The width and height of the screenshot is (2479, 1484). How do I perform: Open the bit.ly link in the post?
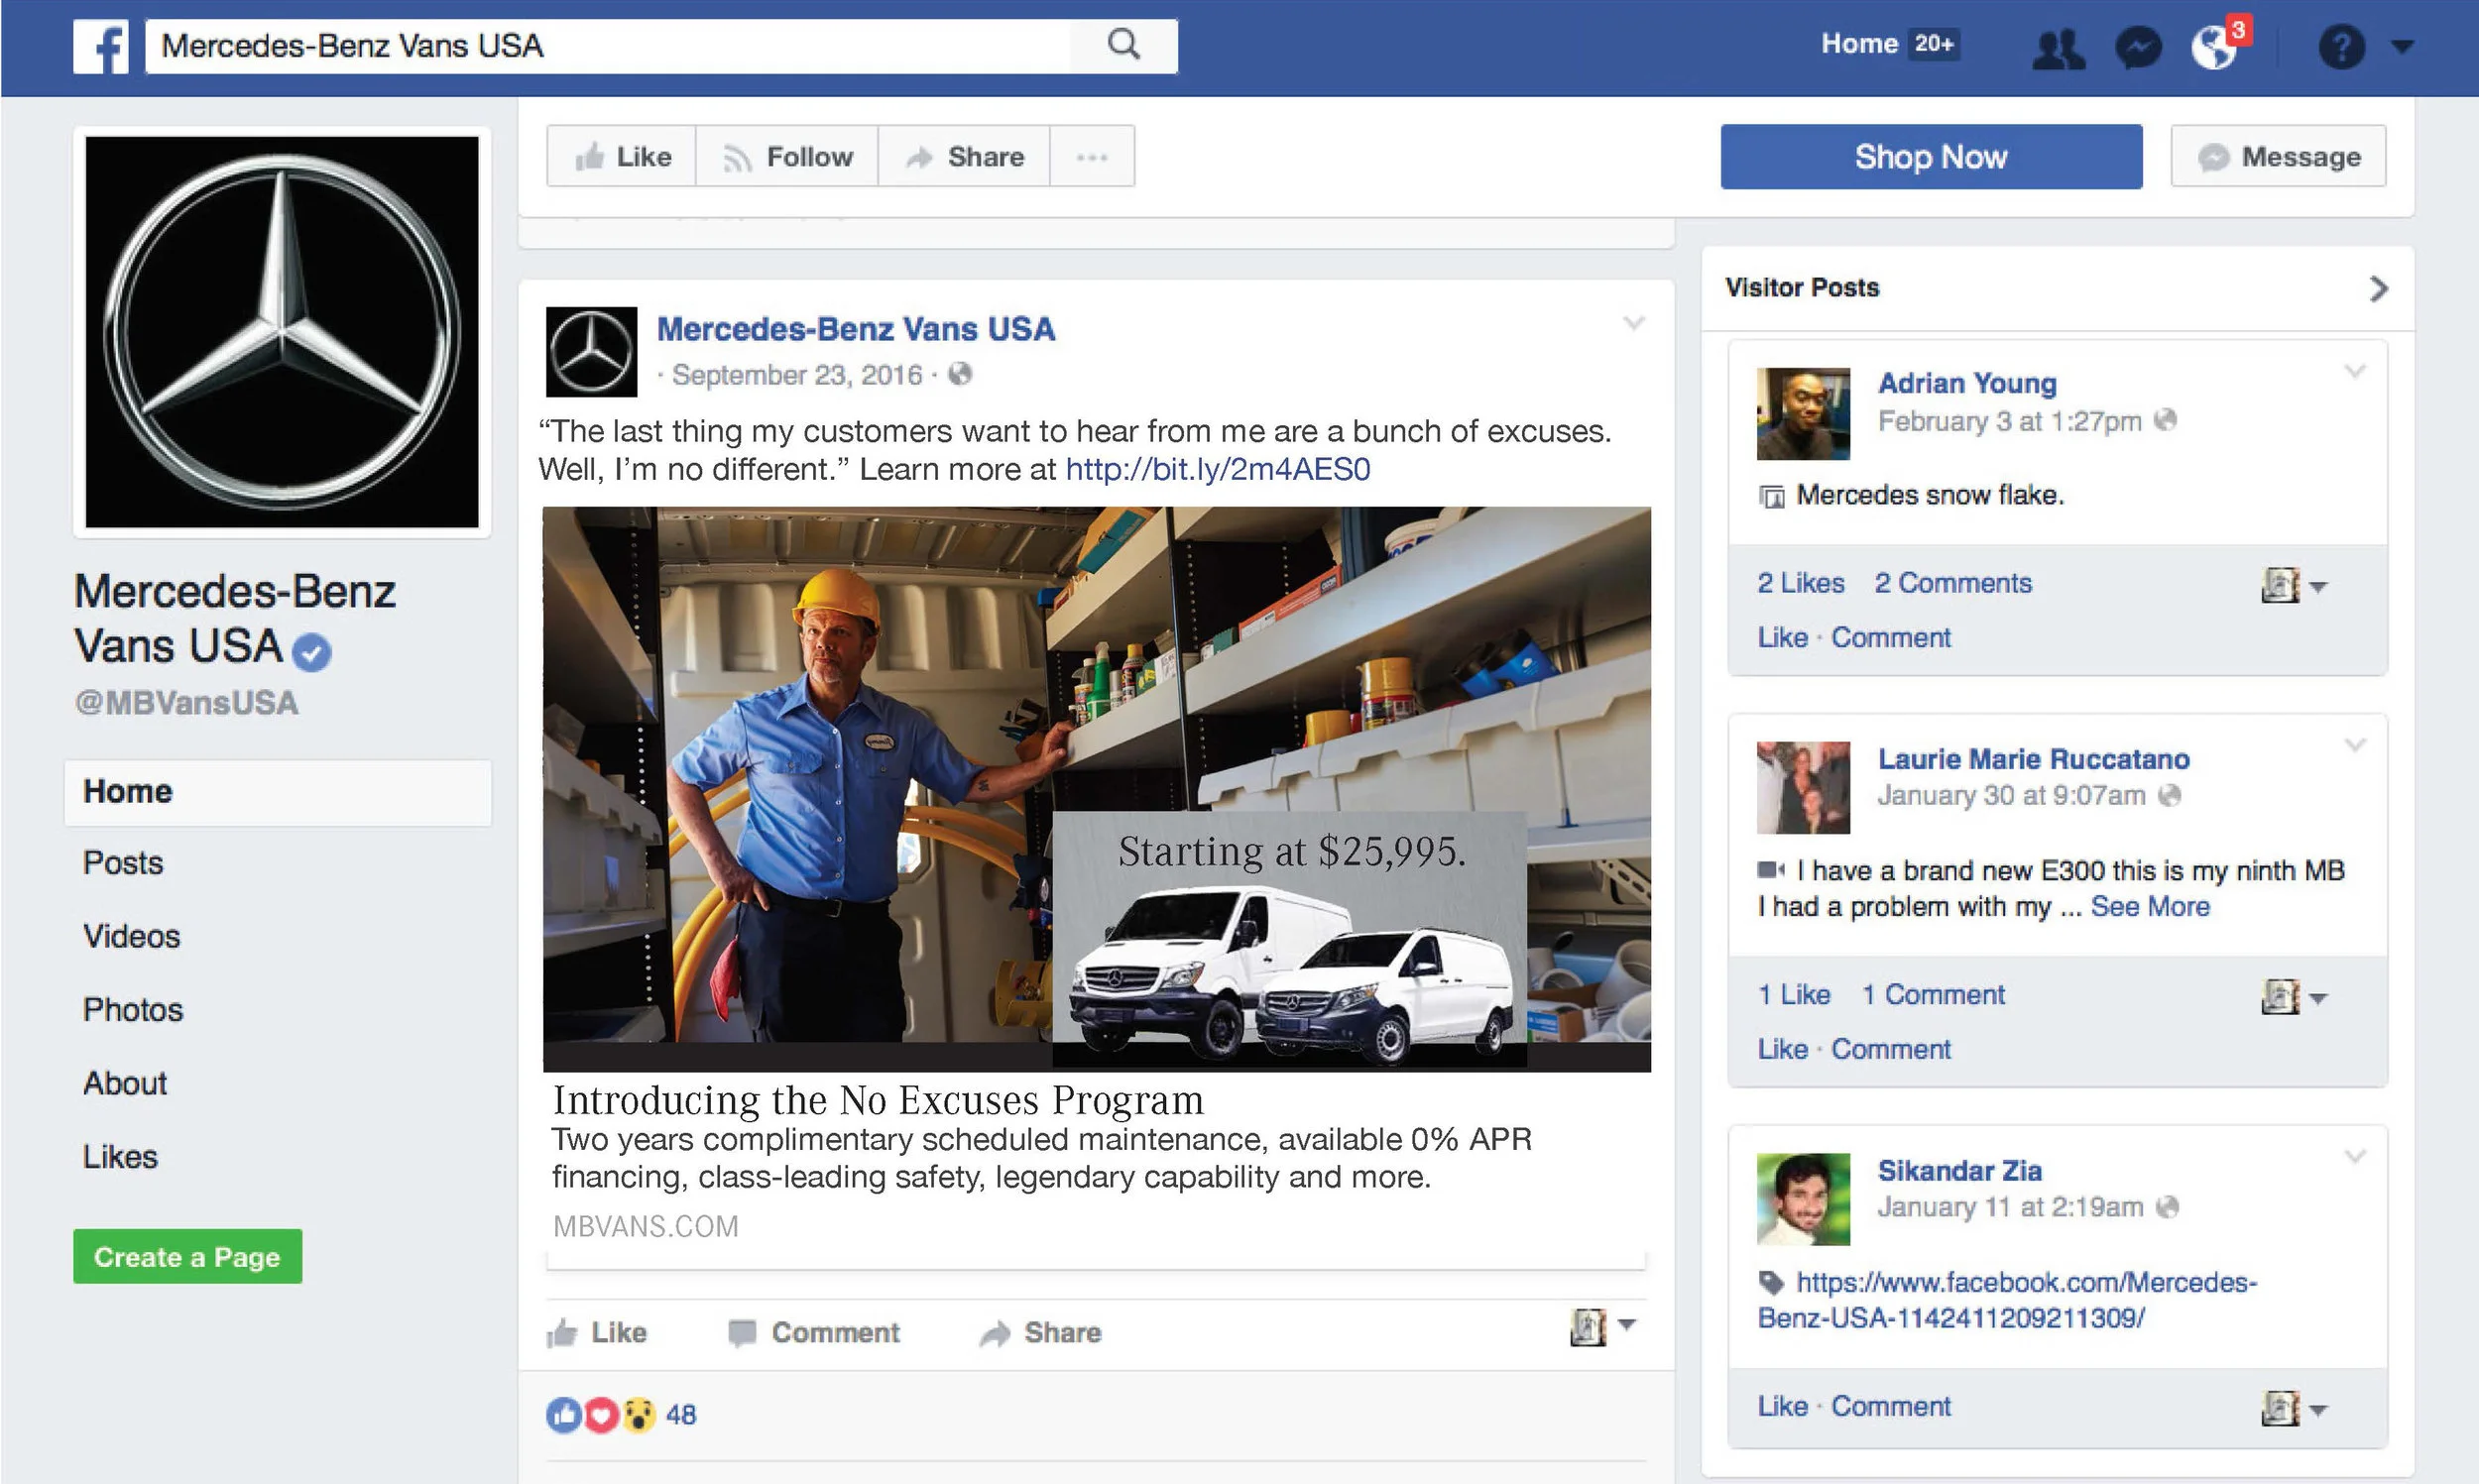1217,469
